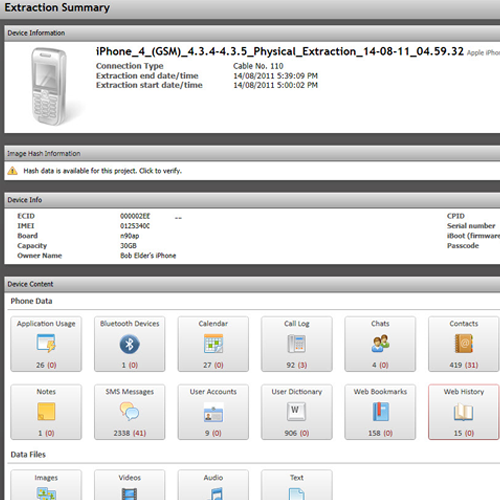Image resolution: width=500 pixels, height=500 pixels.
Task: Open the Videos film strip icon
Action: (130, 494)
